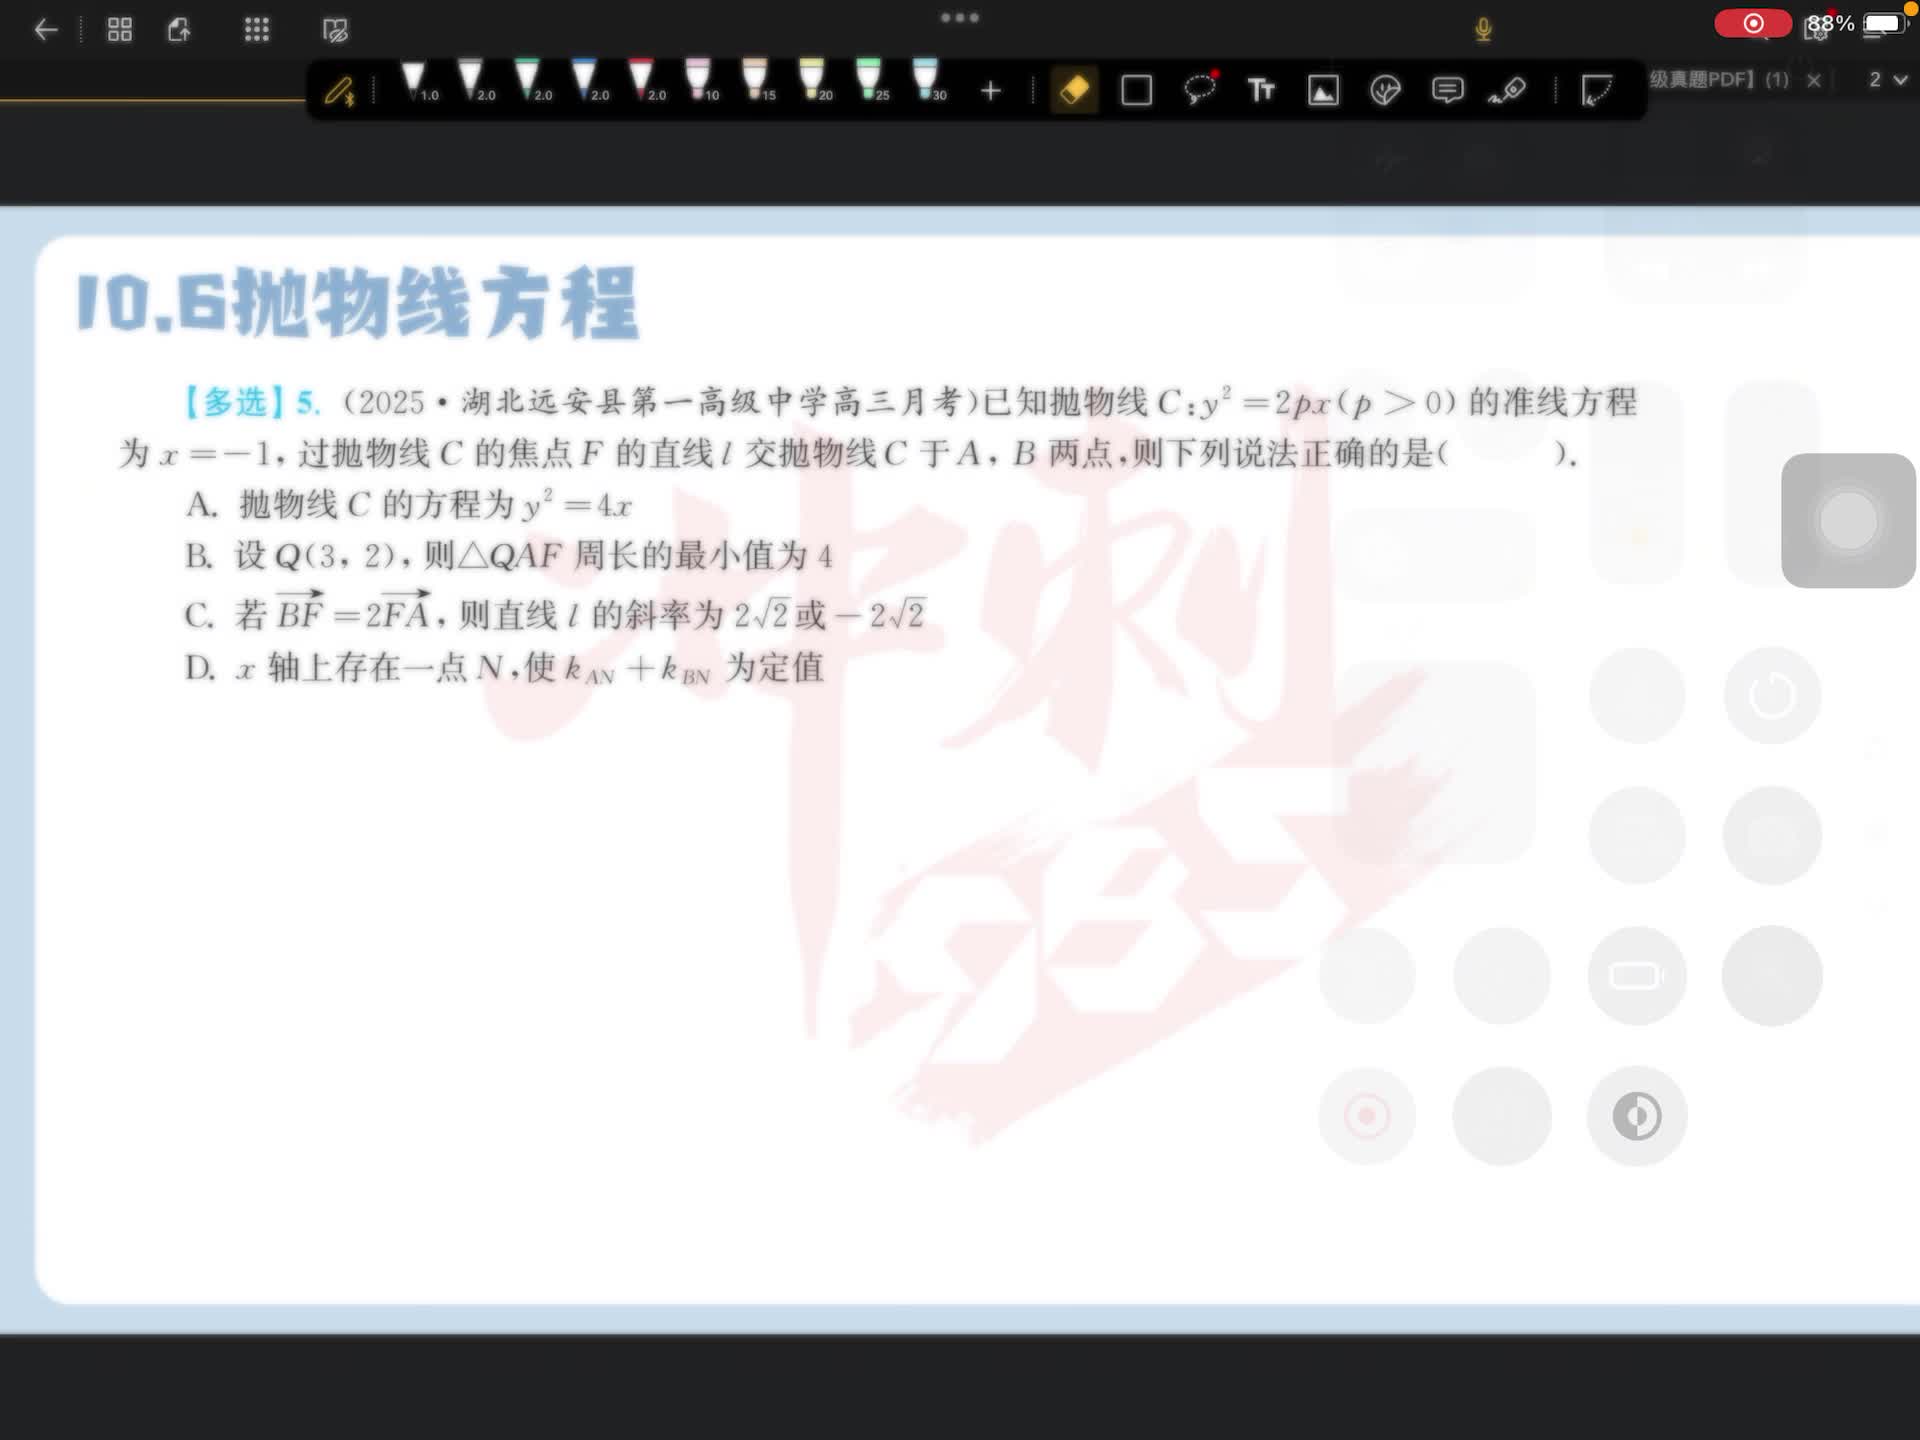Tap the floating assistive touch button
This screenshot has height=1440, width=1920.
click(1847, 520)
